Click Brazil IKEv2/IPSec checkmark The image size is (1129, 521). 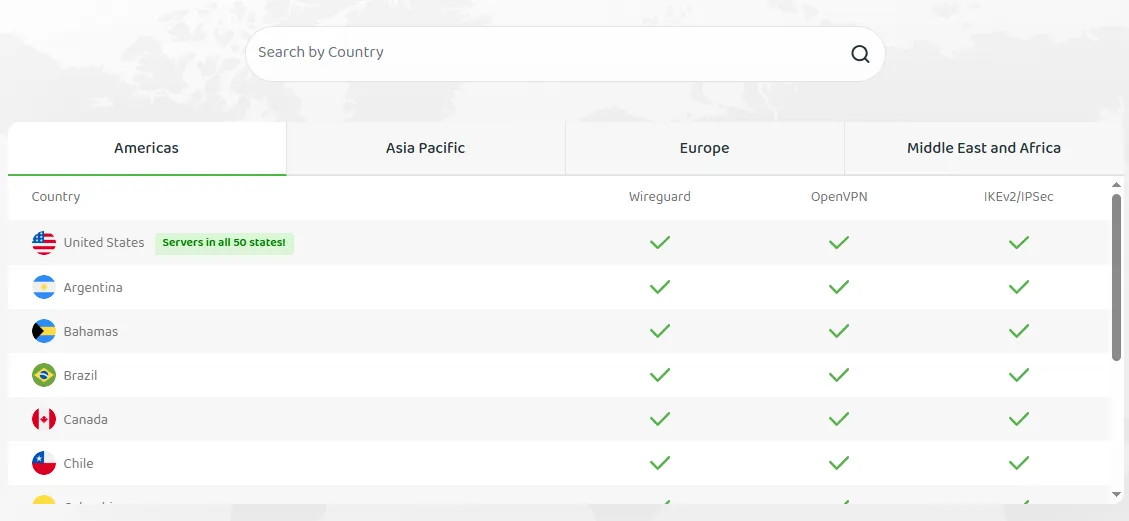(1018, 375)
